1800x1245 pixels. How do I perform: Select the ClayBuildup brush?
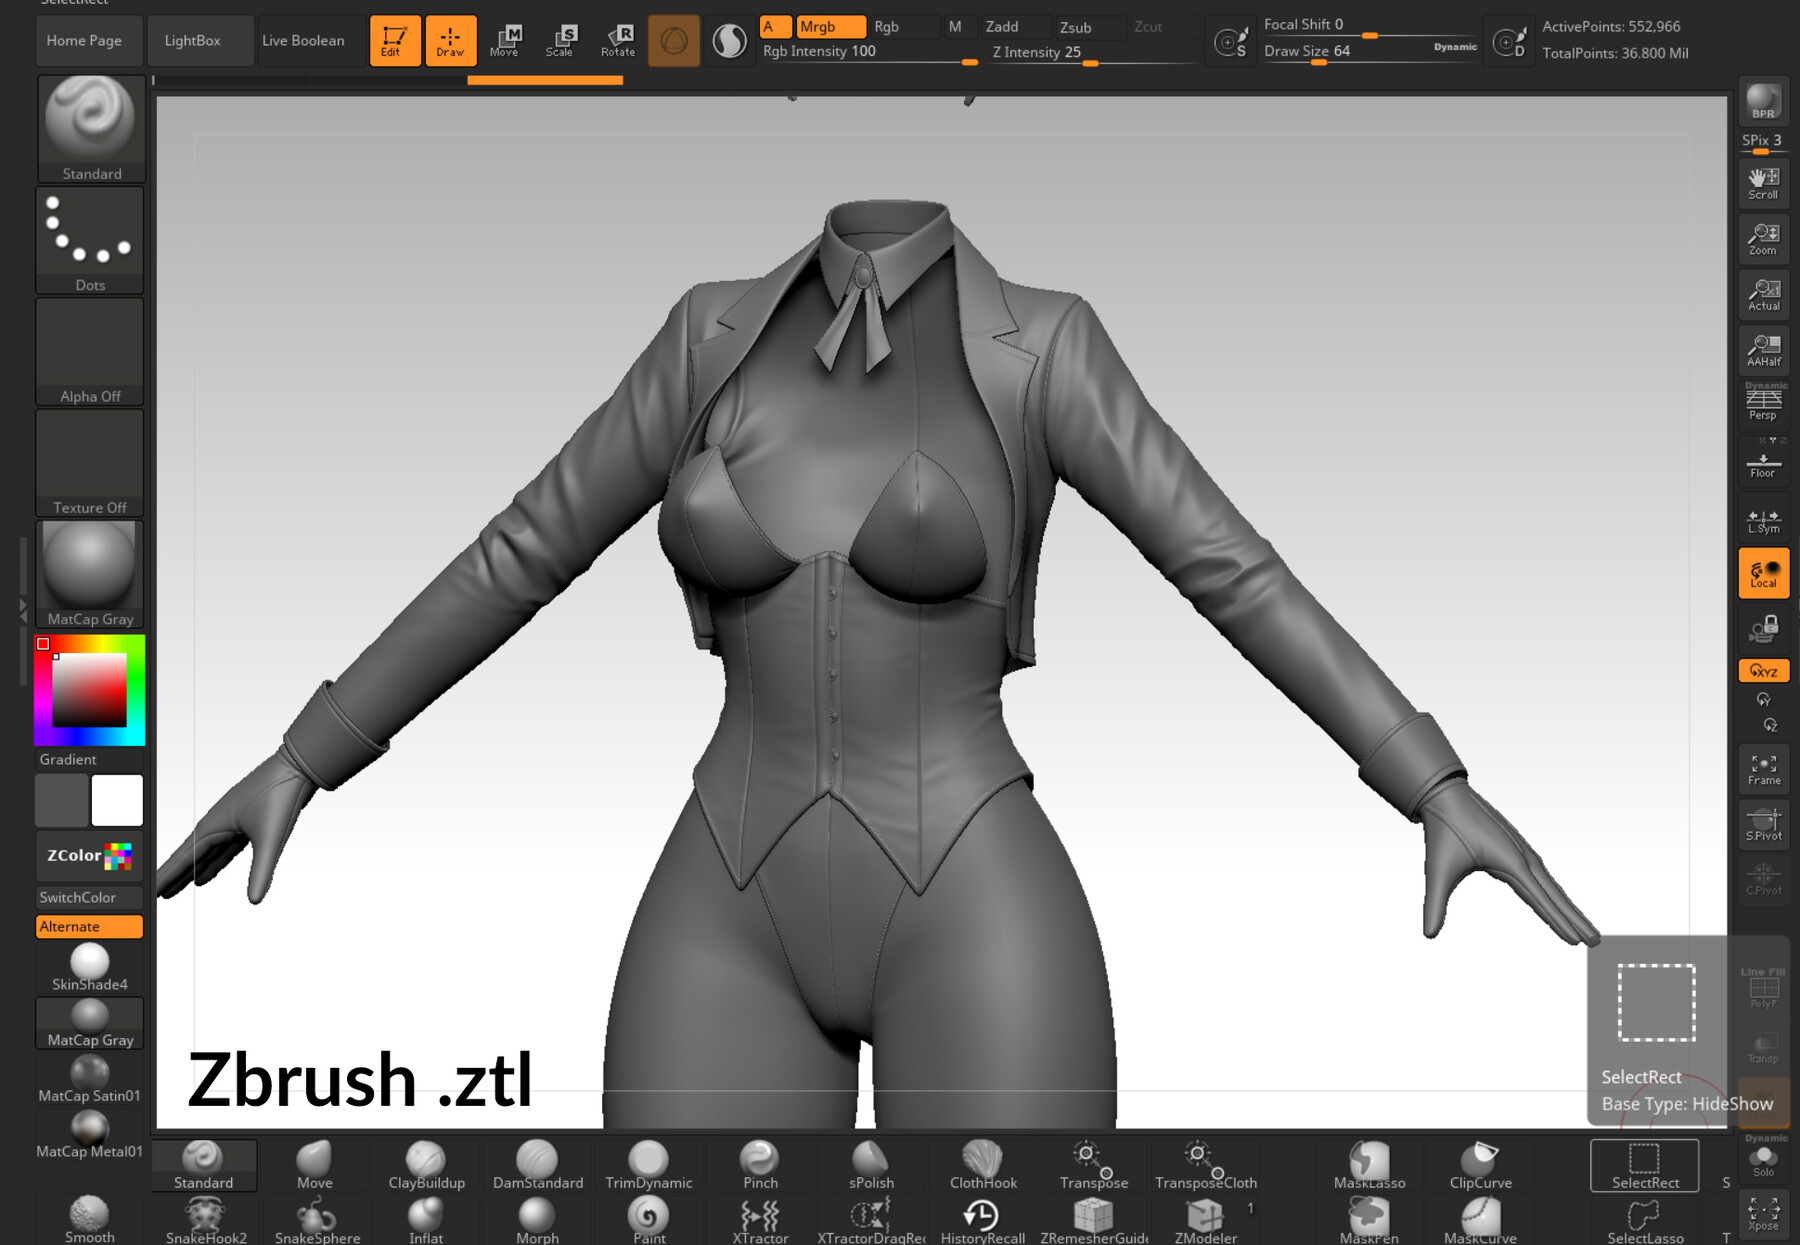(426, 1165)
